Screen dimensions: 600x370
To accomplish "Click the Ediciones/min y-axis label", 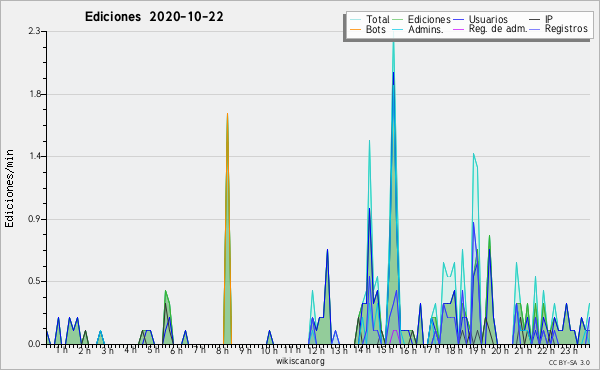I will click(9, 188).
